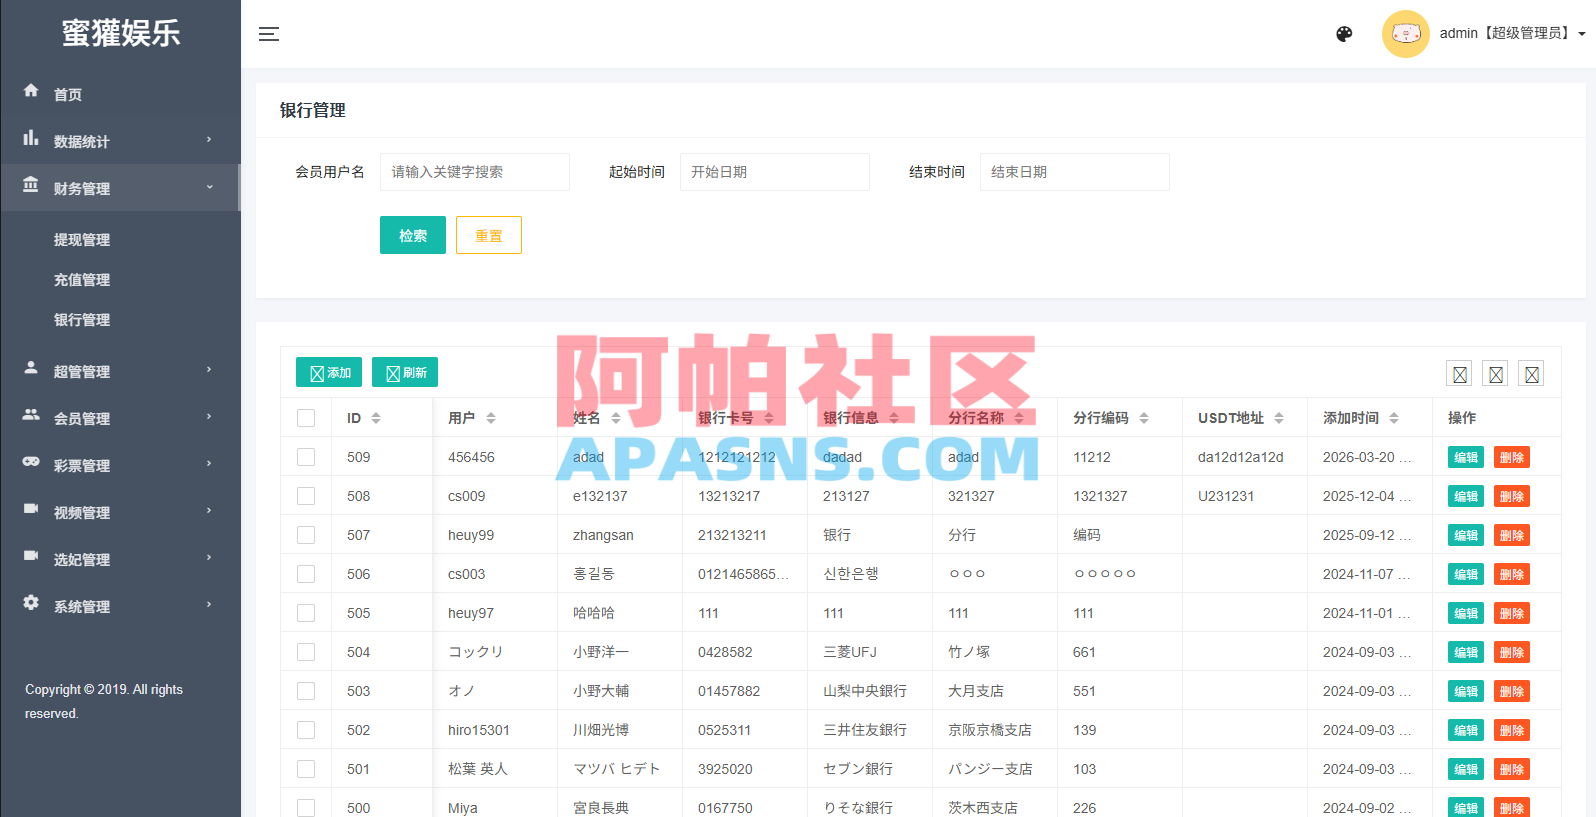The height and width of the screenshot is (817, 1596).
Task: Click user cell 'hiro15301'
Action: (x=479, y=730)
